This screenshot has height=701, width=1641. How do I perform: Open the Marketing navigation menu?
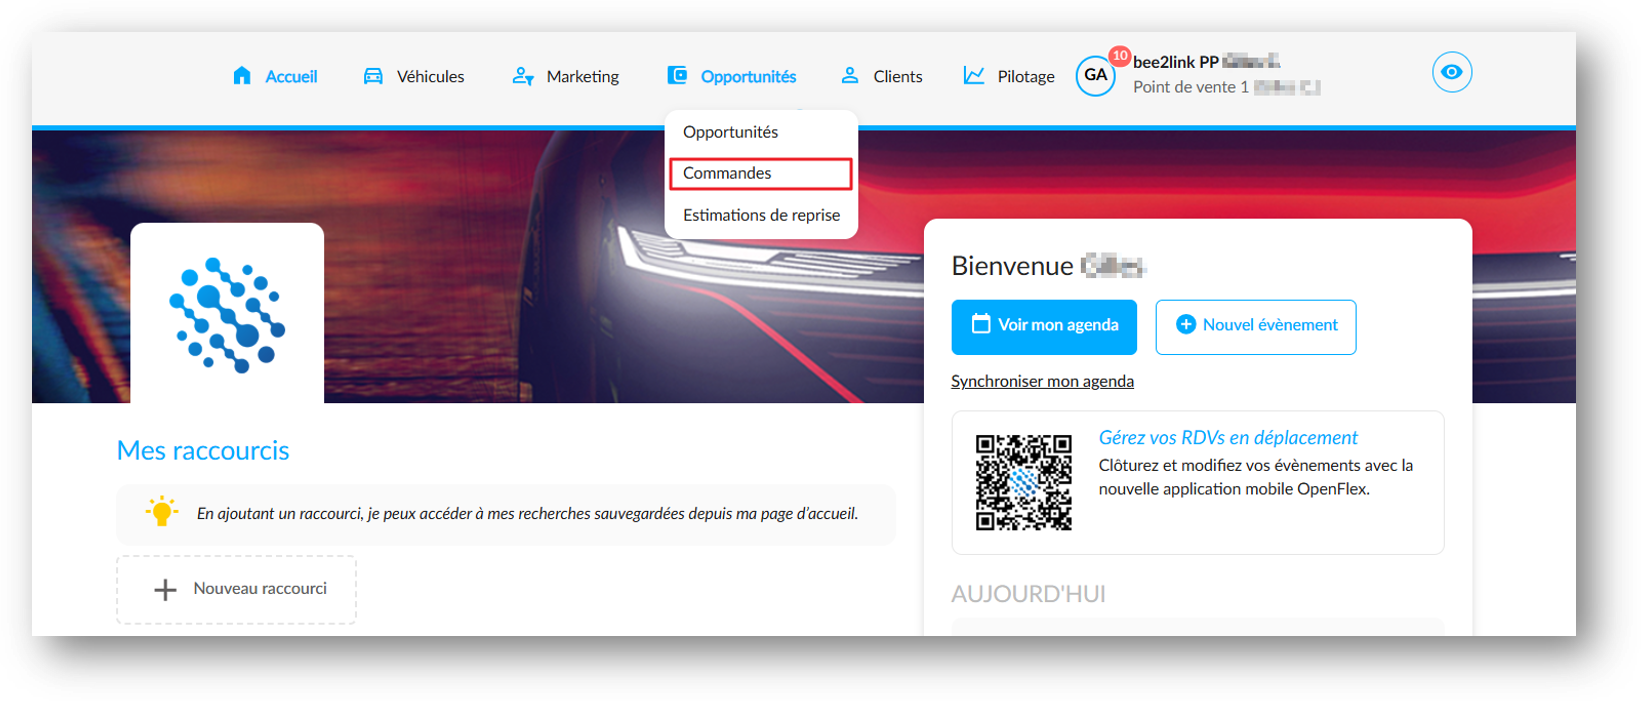566,76
